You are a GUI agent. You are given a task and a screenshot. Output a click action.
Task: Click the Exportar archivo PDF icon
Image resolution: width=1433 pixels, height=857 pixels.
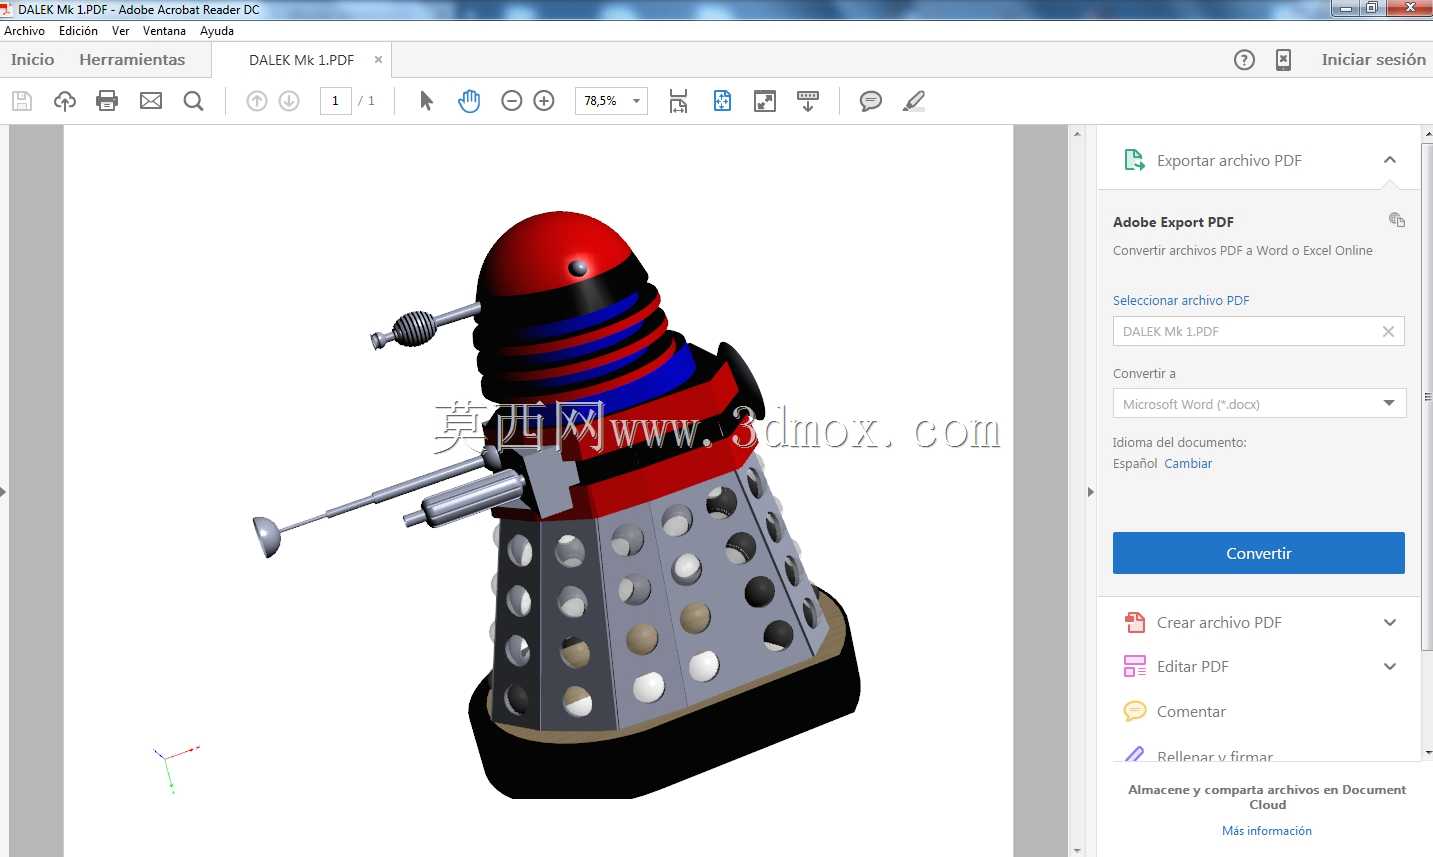point(1135,160)
